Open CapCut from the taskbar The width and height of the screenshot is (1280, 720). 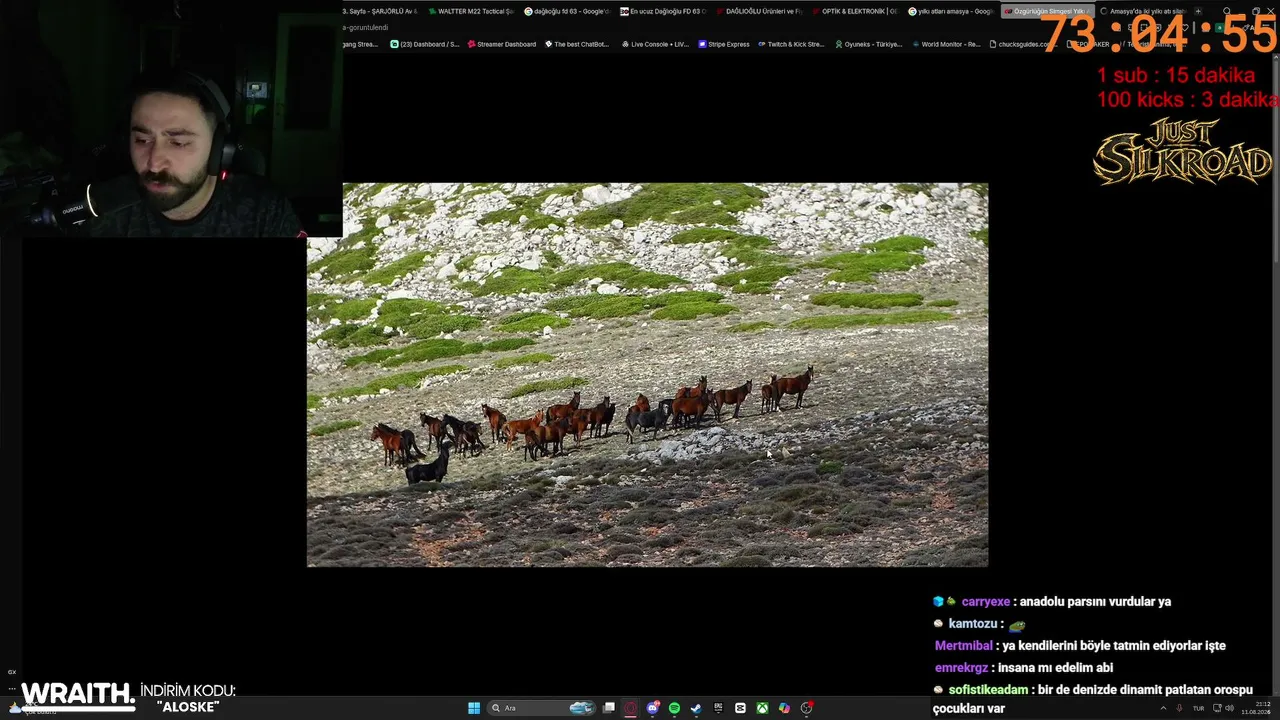[x=740, y=708]
